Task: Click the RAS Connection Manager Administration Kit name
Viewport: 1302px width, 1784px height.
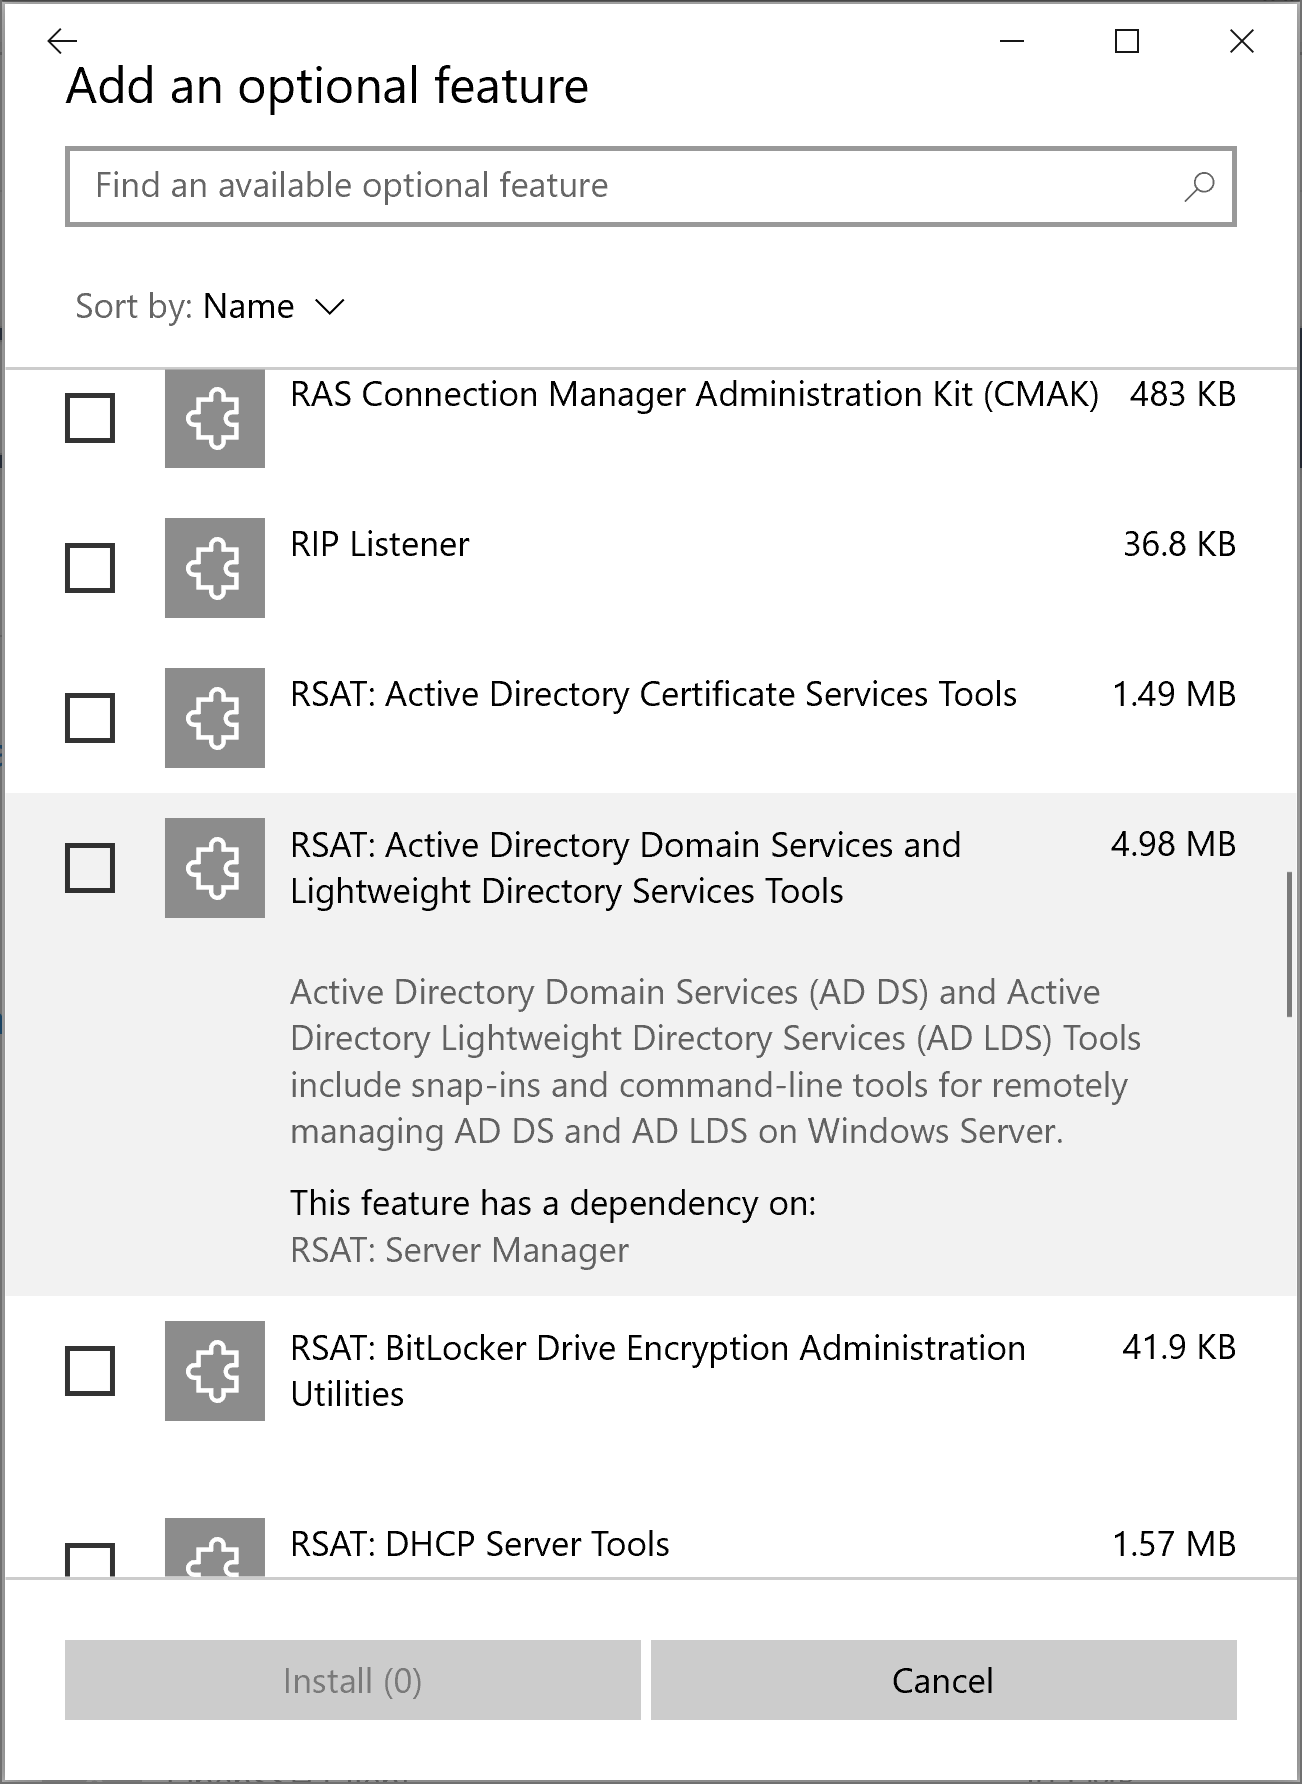Action: pos(694,394)
